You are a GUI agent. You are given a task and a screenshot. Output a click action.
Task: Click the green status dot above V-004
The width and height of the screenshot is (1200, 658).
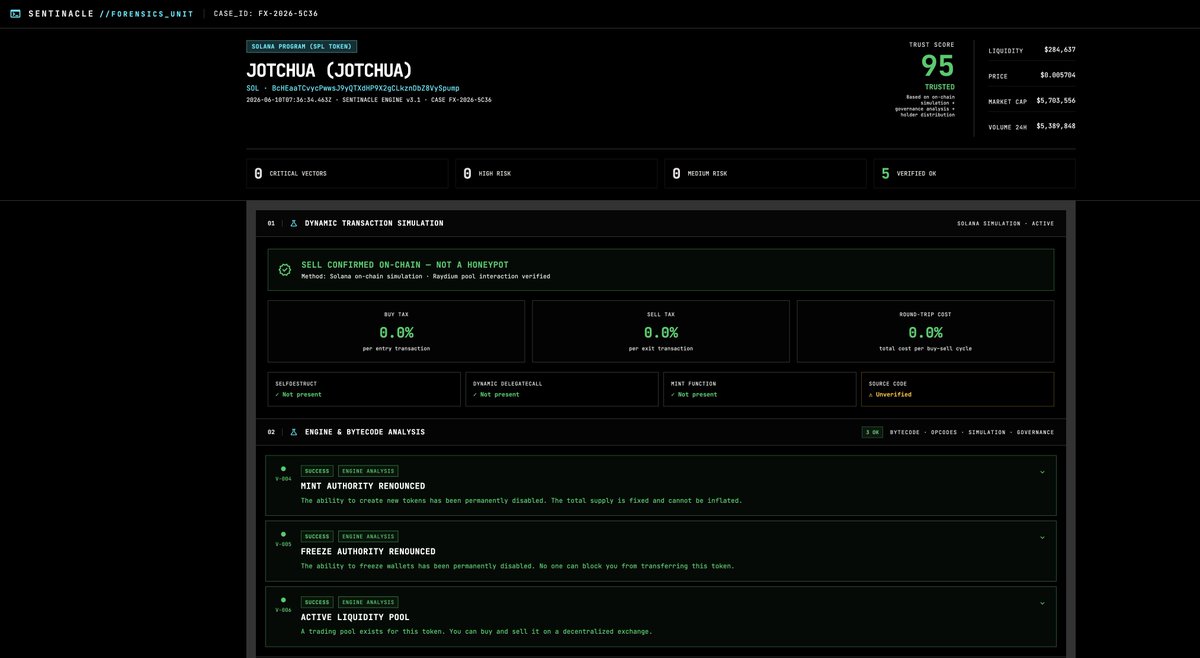click(x=283, y=468)
